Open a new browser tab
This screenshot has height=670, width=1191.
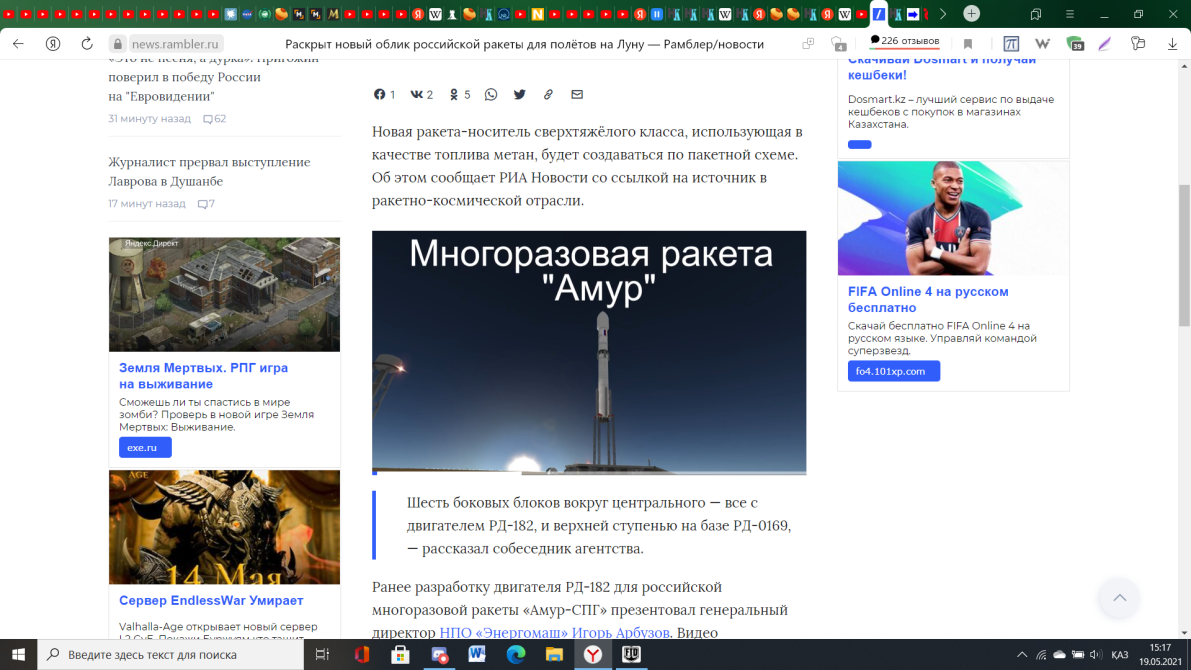[x=971, y=14]
